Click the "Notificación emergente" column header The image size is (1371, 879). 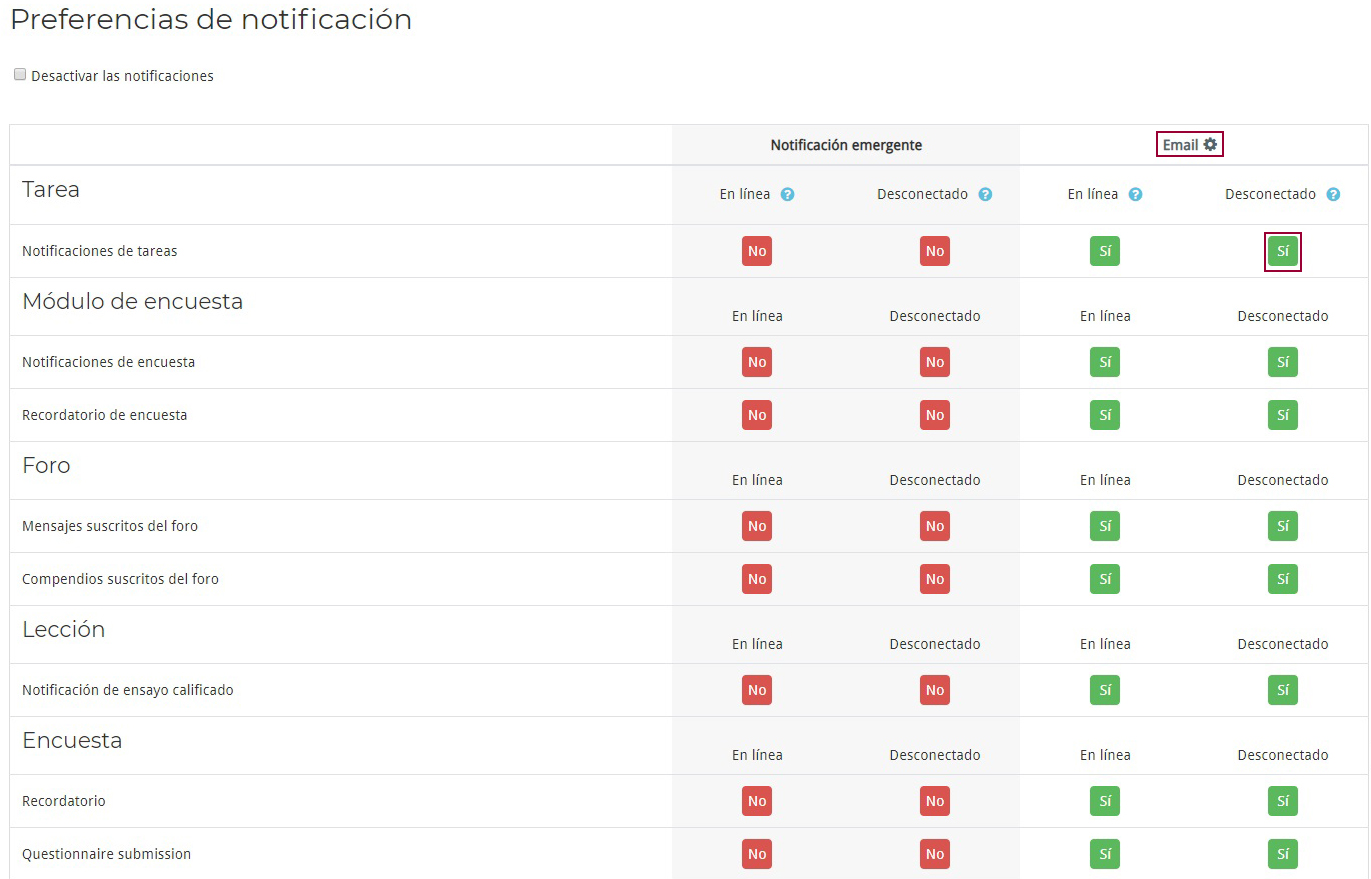[x=845, y=144]
